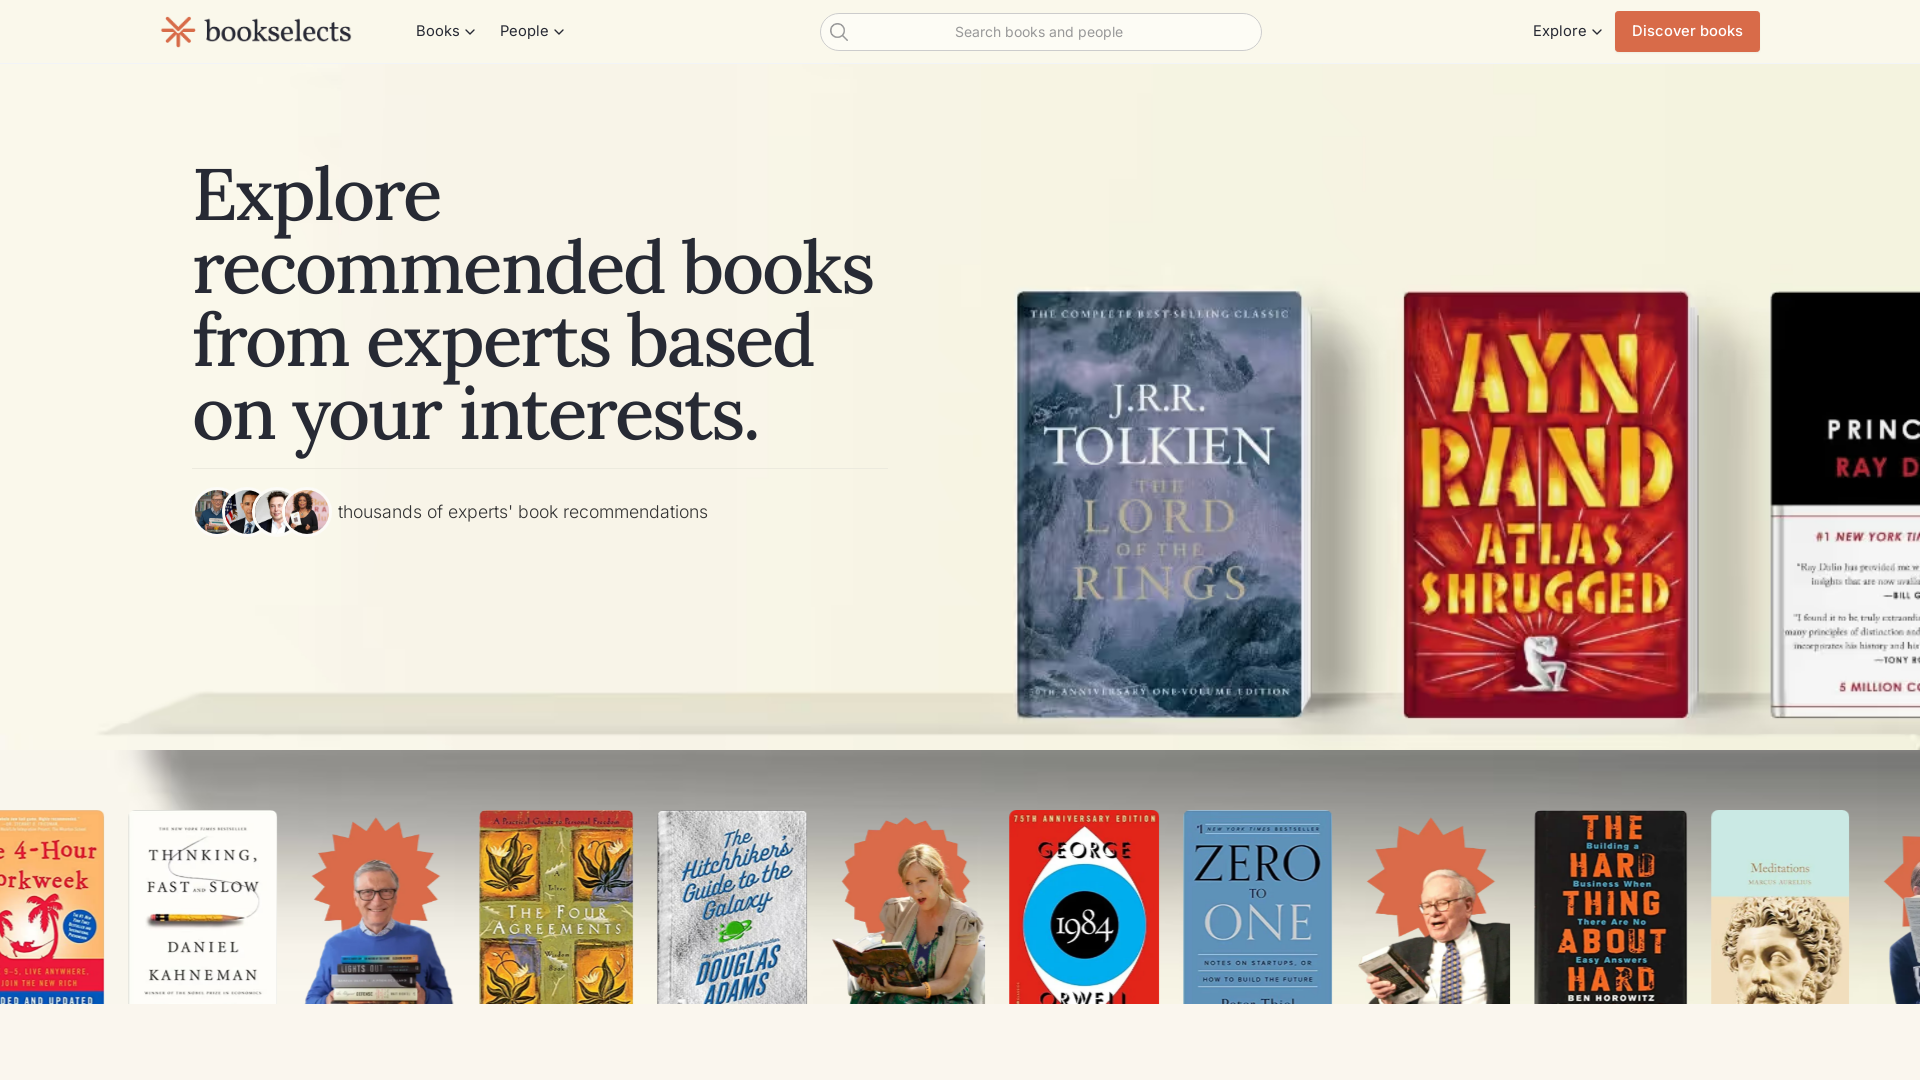Open Warren Buffett reading portrait
This screenshot has height=1080, width=1920.
(x=1434, y=910)
